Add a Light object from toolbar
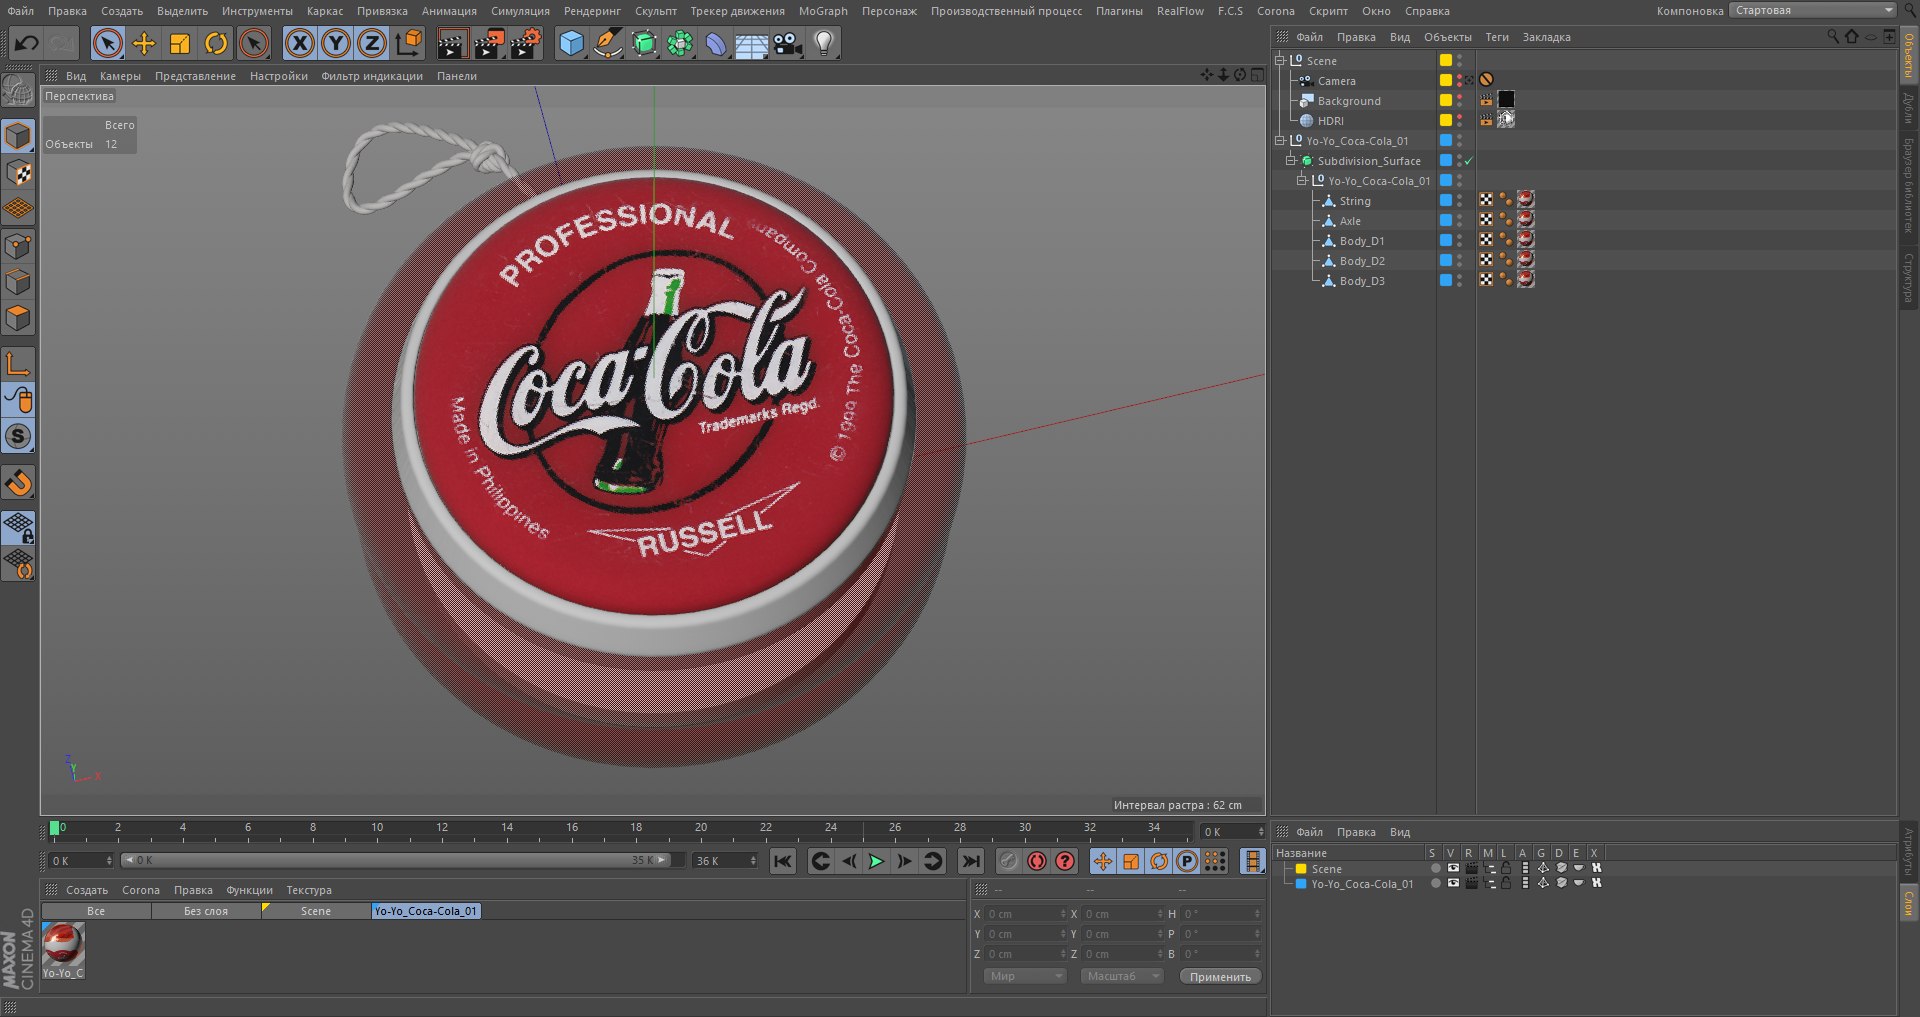This screenshot has height=1017, width=1920. (x=824, y=43)
